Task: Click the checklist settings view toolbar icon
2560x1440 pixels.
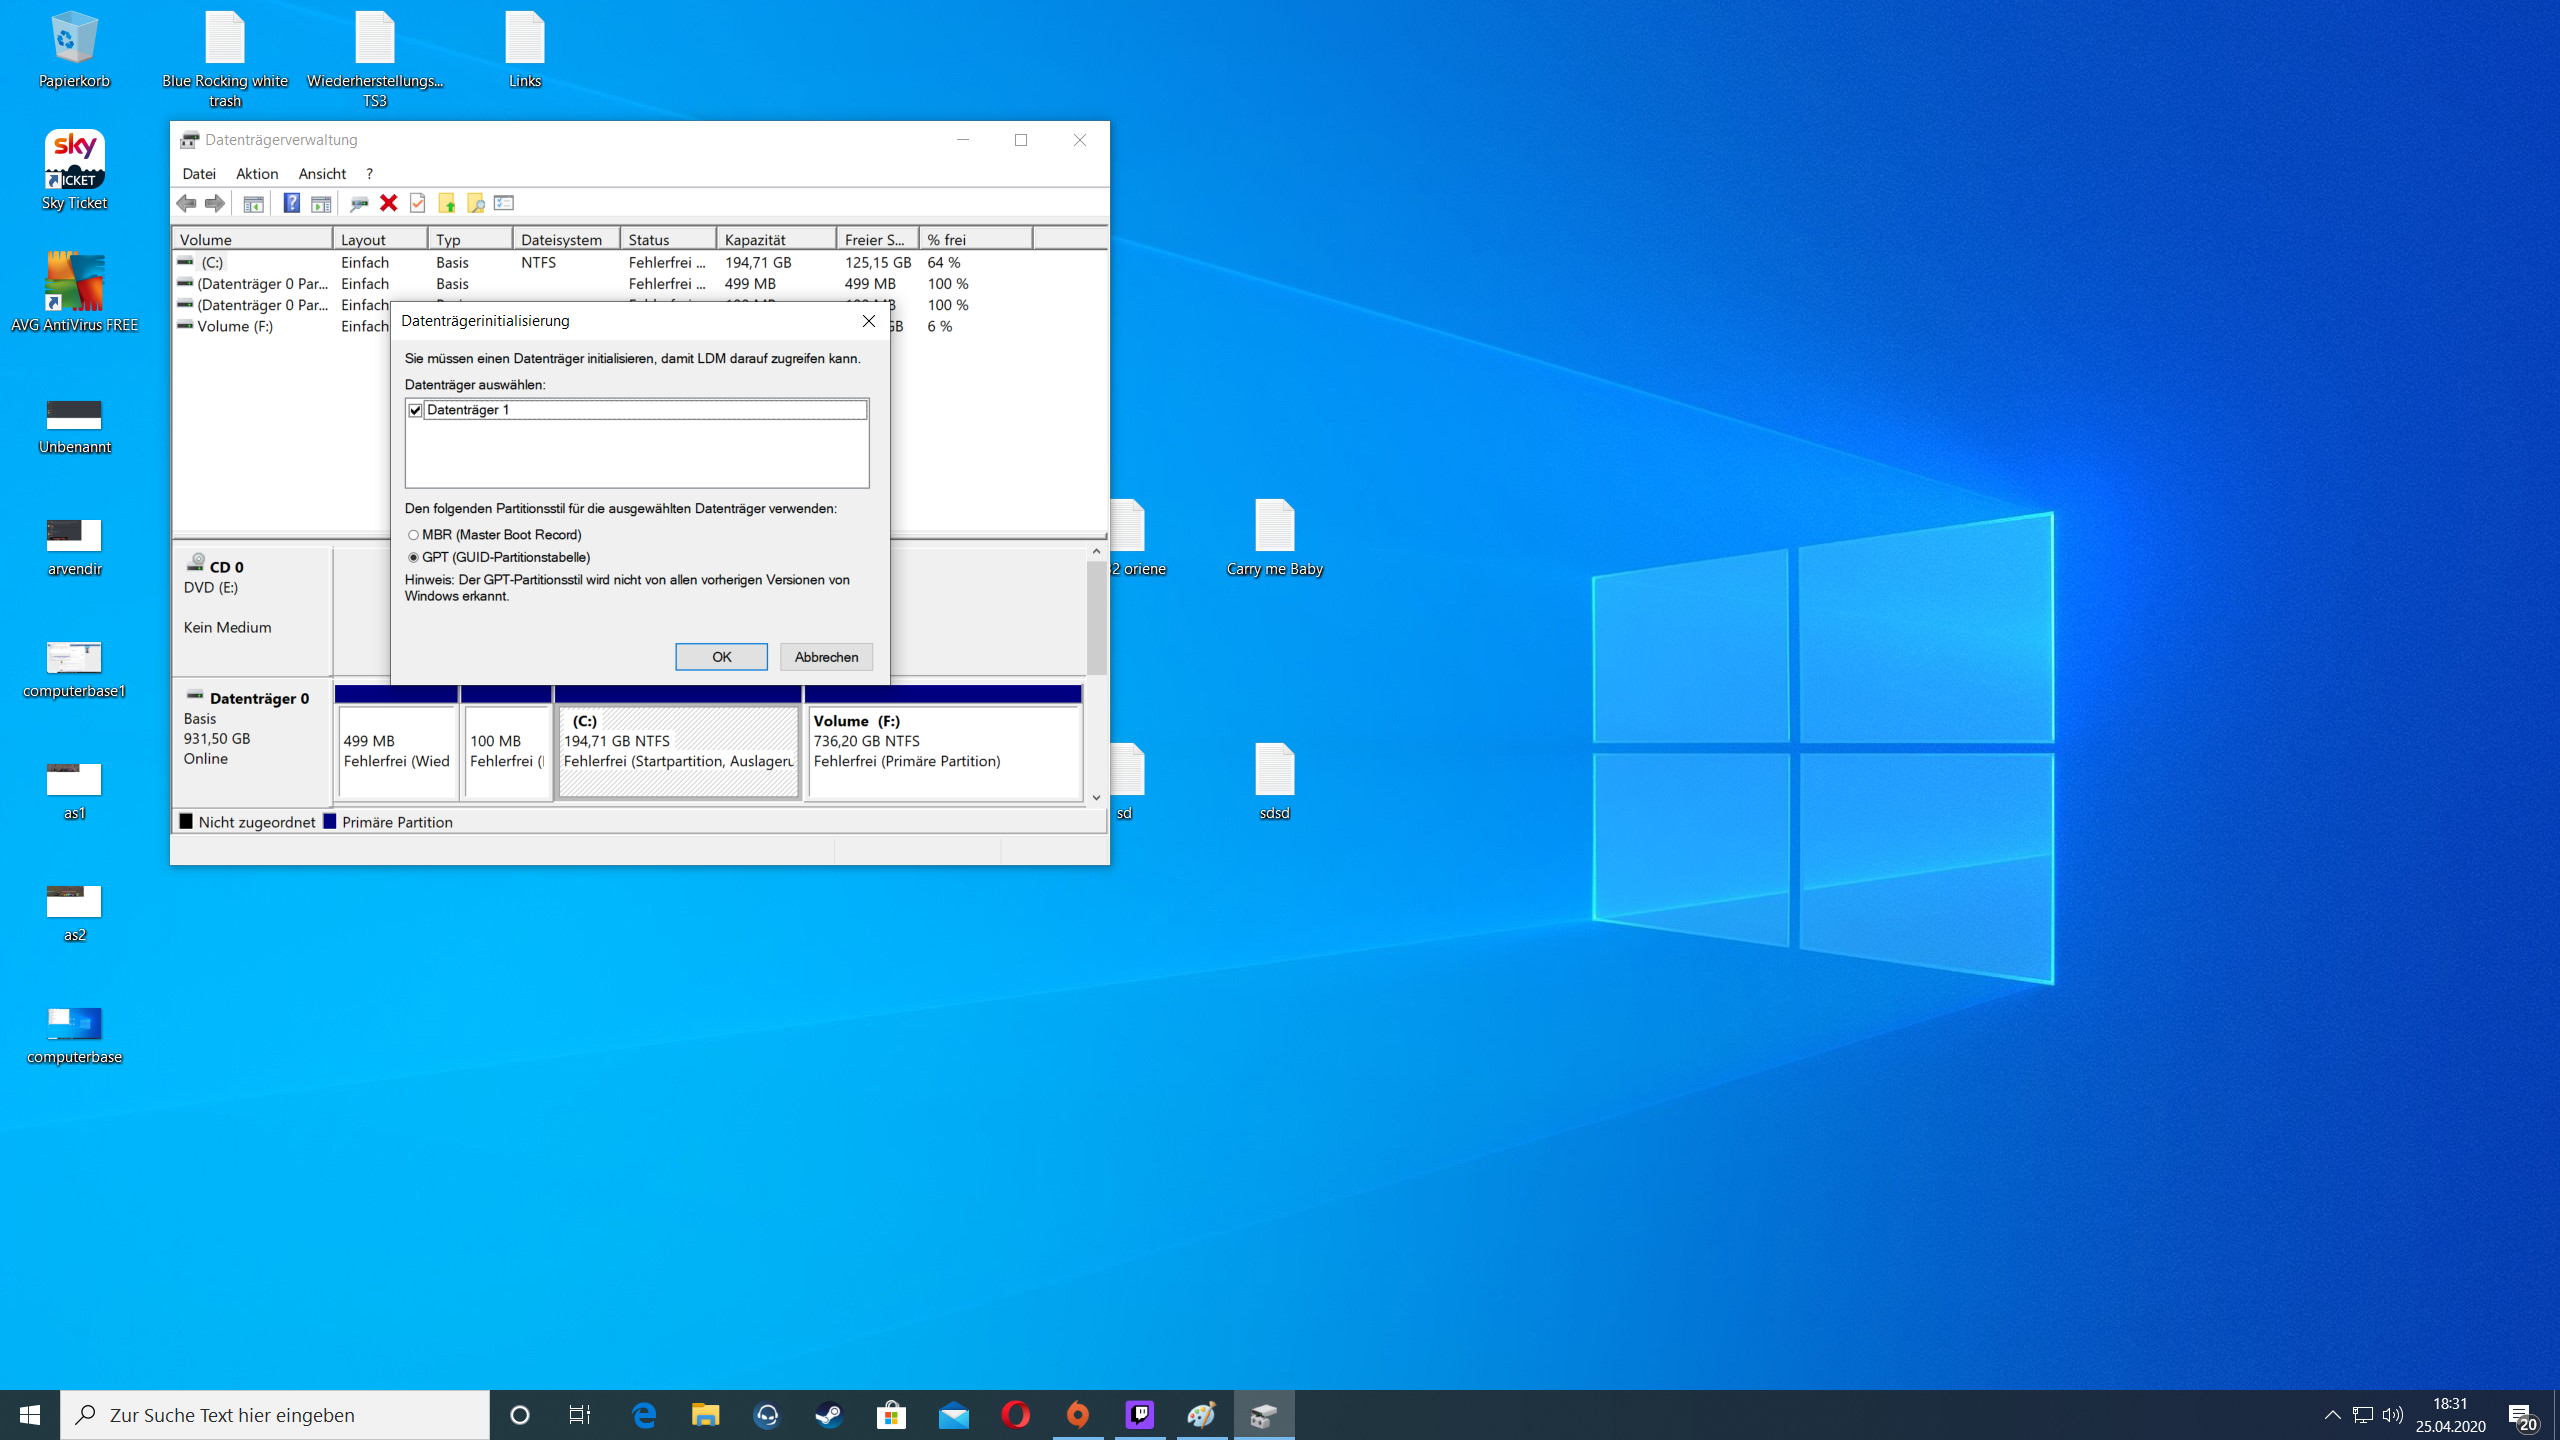Action: click(x=504, y=203)
